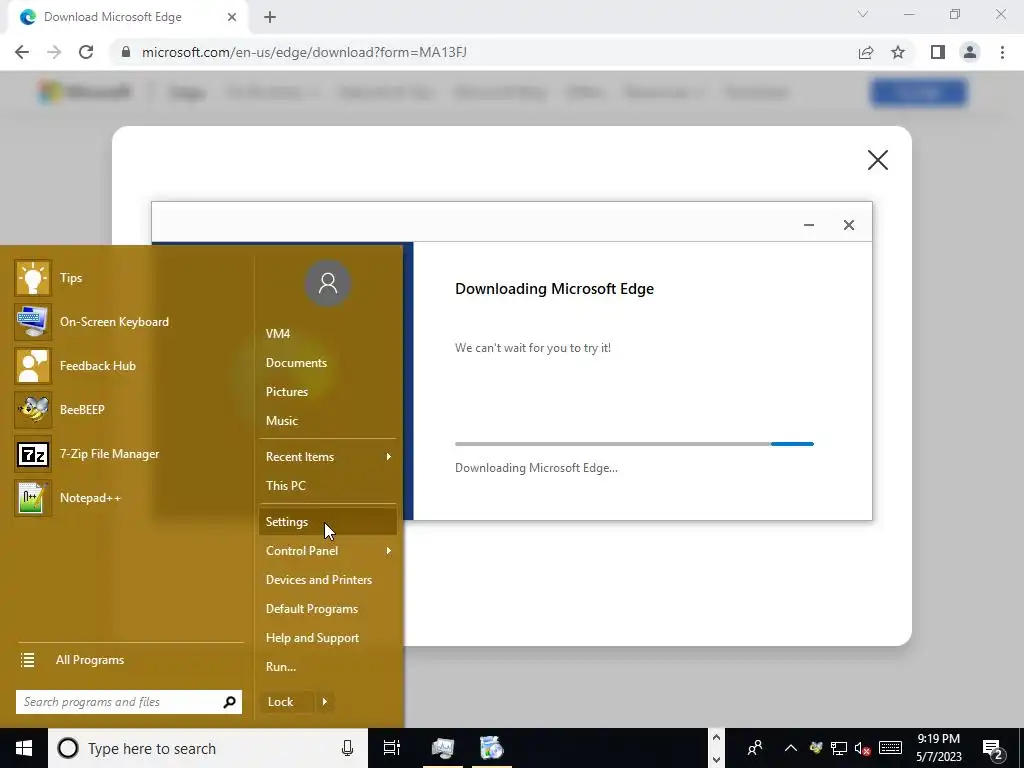
Task: Close the large download modal with X
Action: point(878,159)
